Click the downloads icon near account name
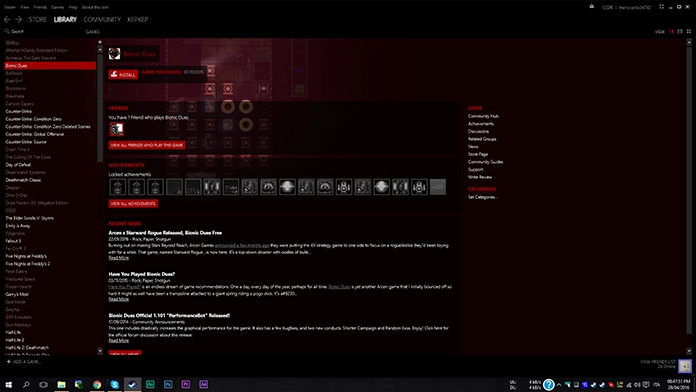The width and height of the screenshot is (696, 392). pos(592,7)
